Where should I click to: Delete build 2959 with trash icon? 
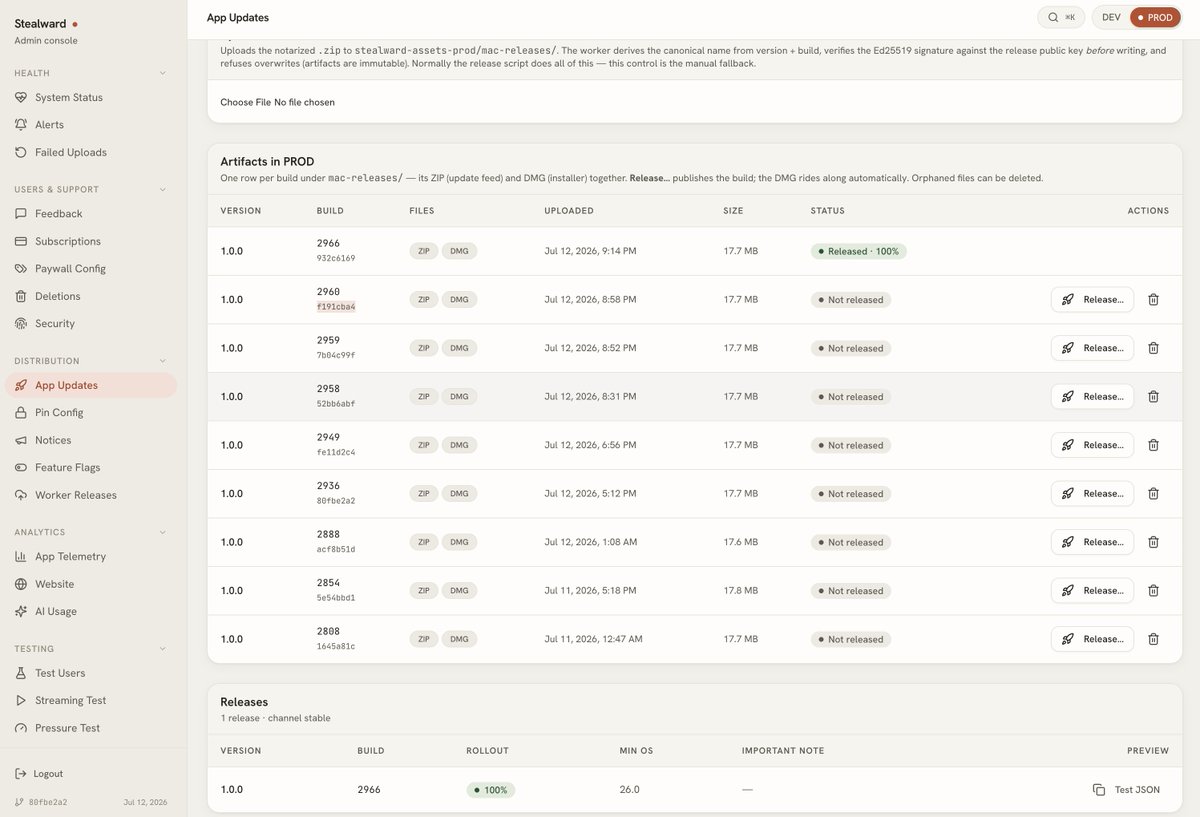pos(1153,348)
